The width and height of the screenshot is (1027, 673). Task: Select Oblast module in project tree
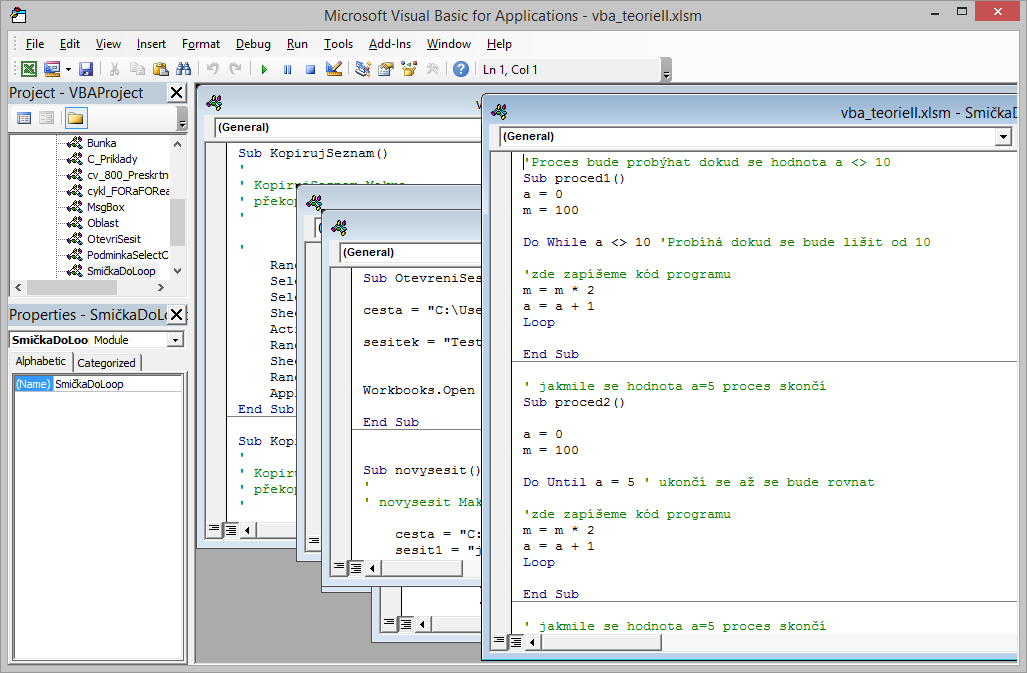click(103, 223)
